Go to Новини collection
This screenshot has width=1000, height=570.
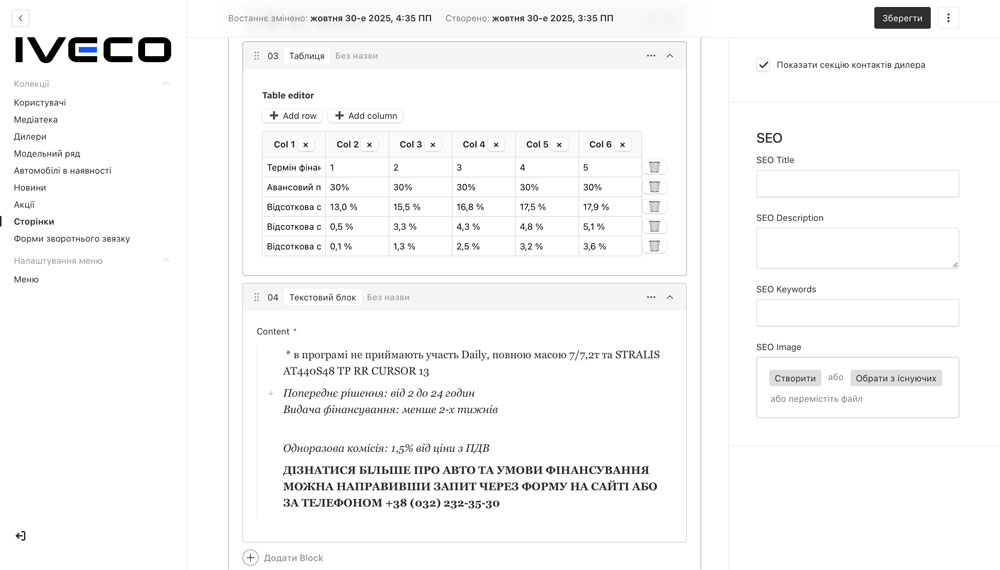pyautogui.click(x=30, y=187)
